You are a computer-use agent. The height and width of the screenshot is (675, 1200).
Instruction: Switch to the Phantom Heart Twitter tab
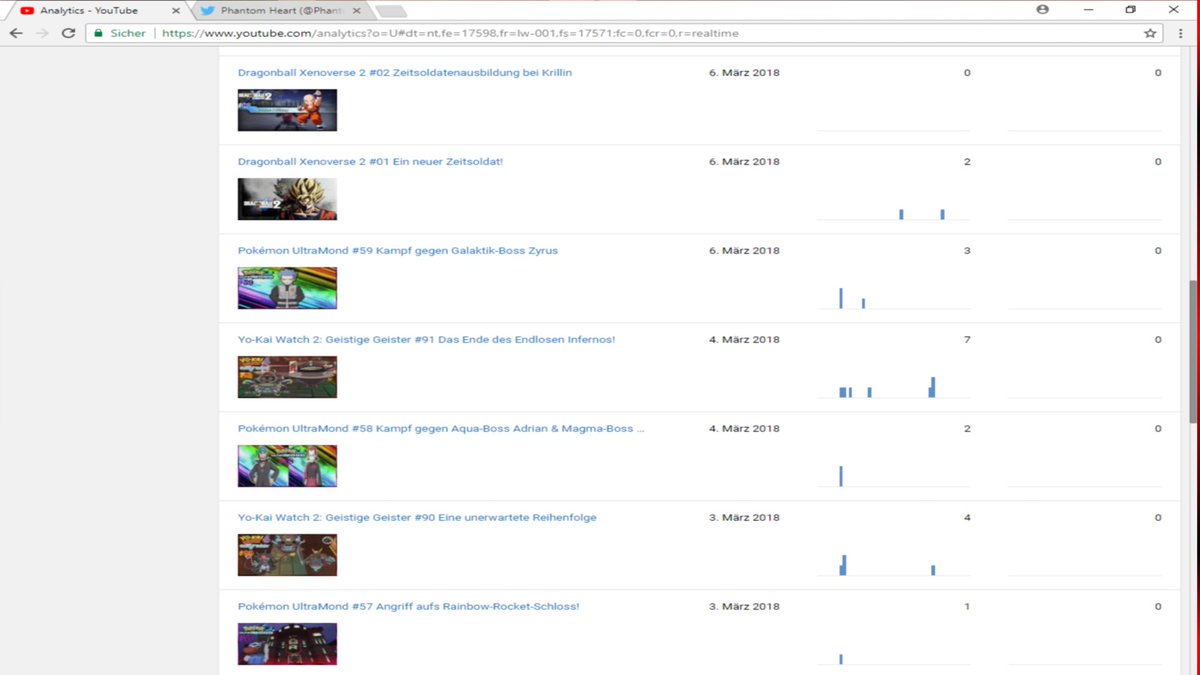click(280, 10)
